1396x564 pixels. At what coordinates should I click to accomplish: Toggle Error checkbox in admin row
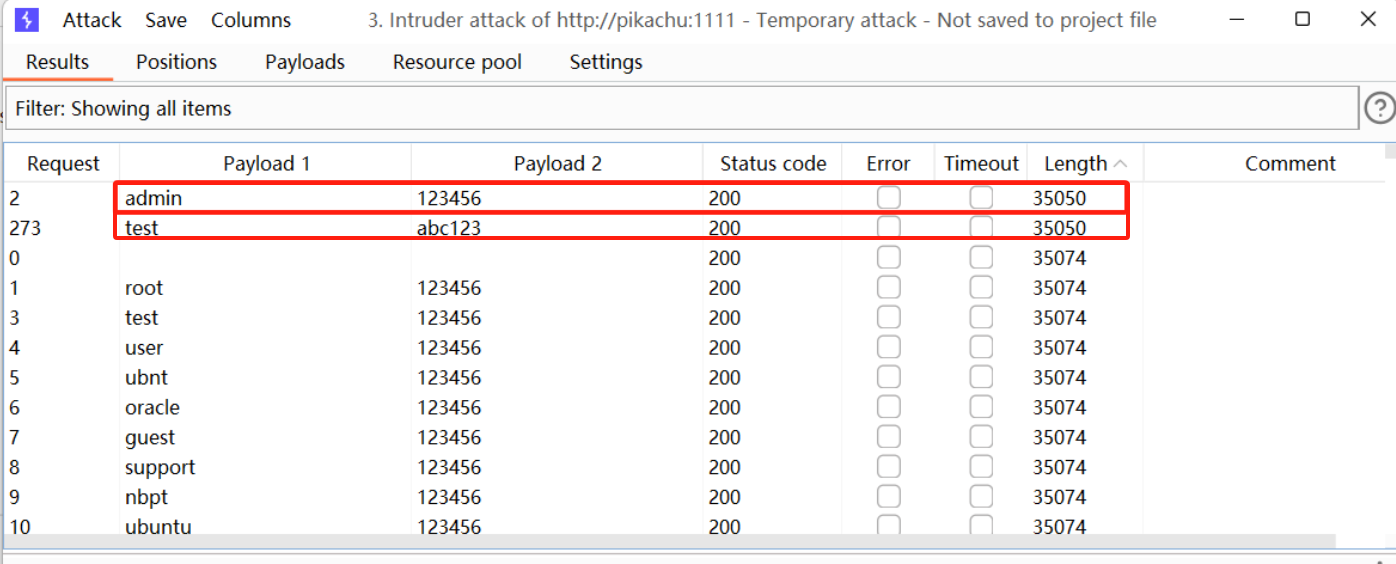tap(889, 198)
